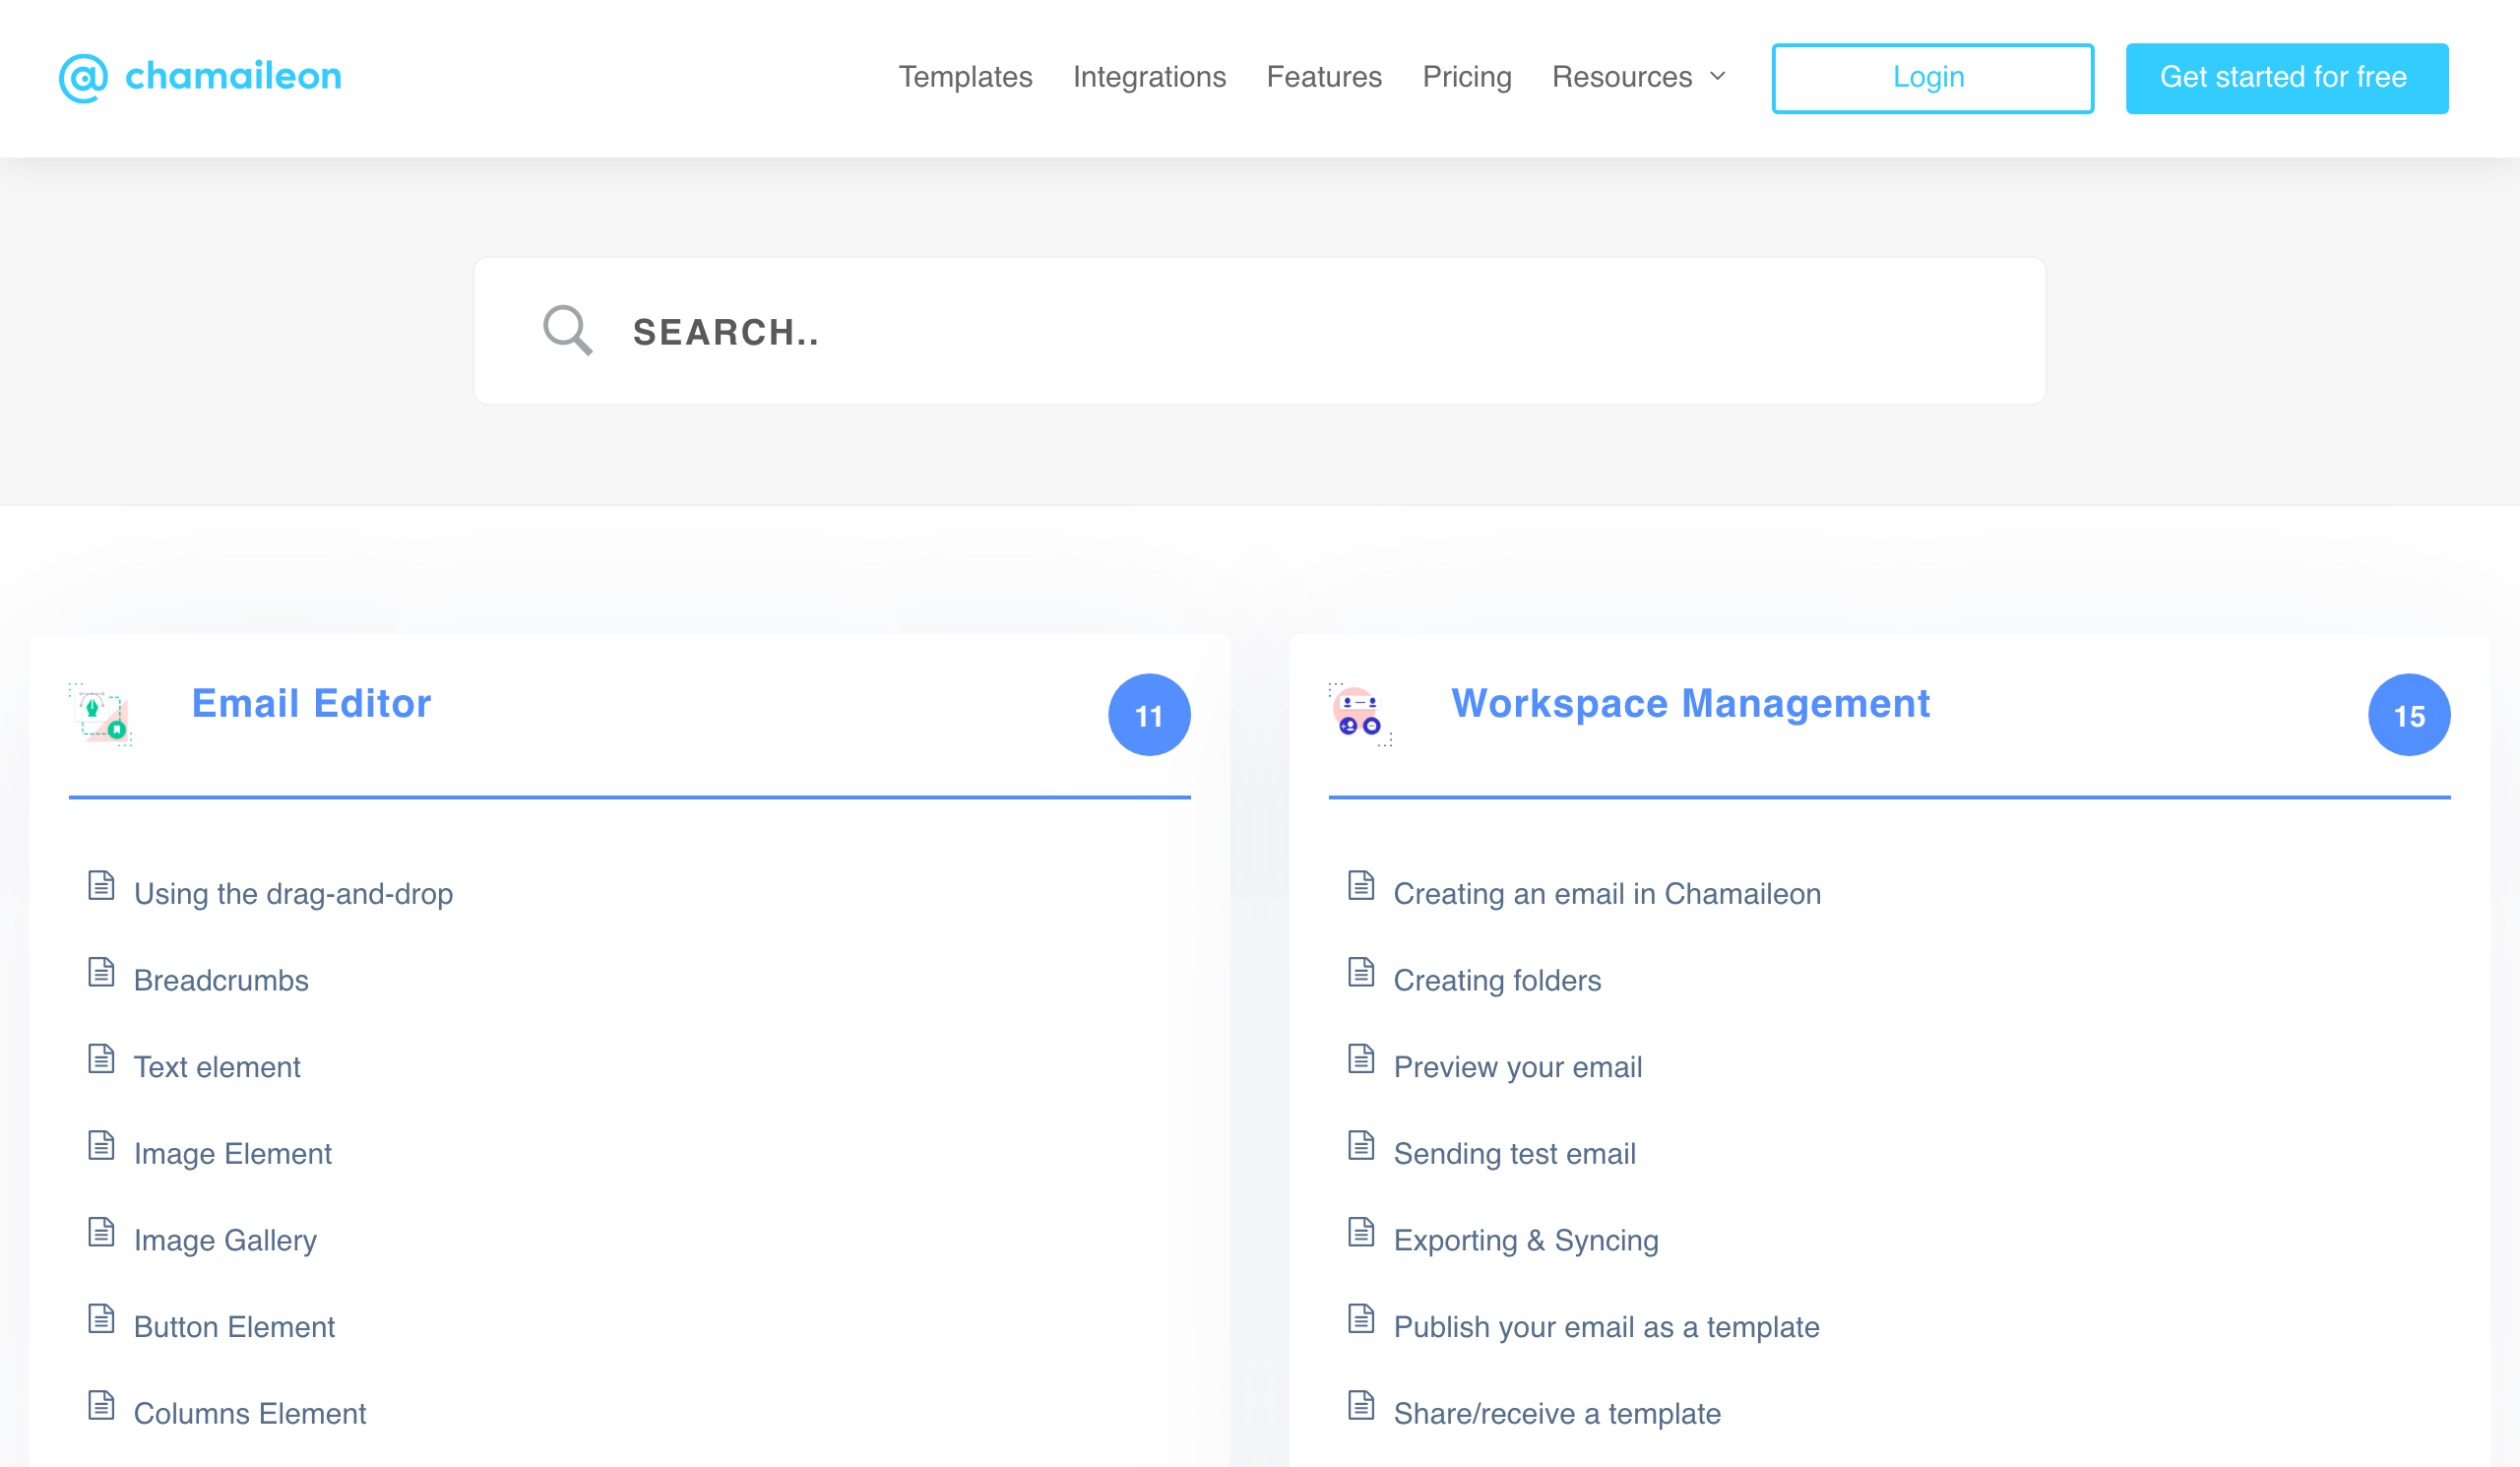Open the Creating folders article
The height and width of the screenshot is (1467, 2520).
click(1497, 980)
